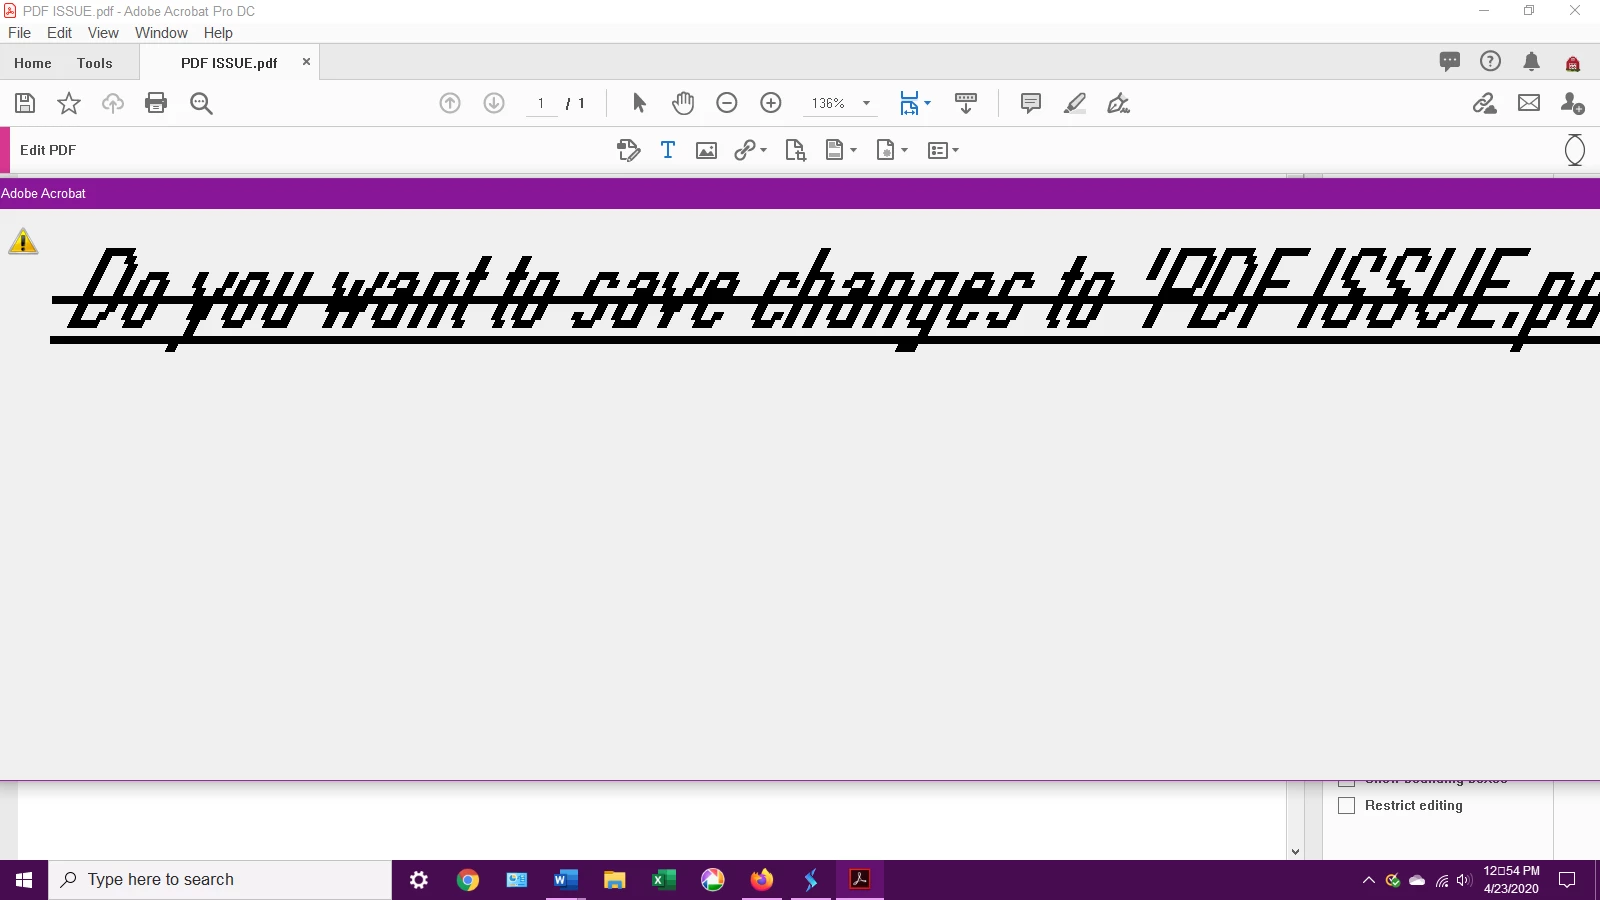The height and width of the screenshot is (900, 1600).
Task: Click the red account profile icon
Action: (x=1573, y=64)
